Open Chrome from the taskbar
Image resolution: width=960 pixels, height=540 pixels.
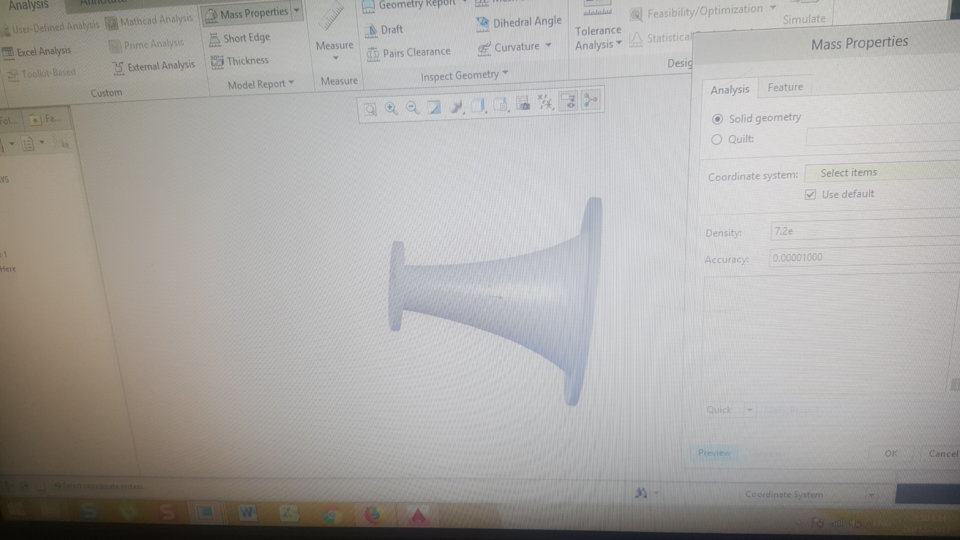[331, 514]
